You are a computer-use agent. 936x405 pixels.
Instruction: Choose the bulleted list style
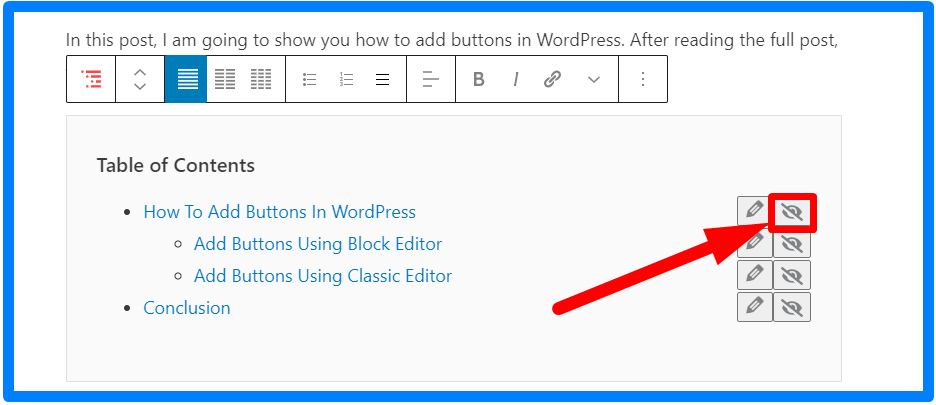coord(309,79)
